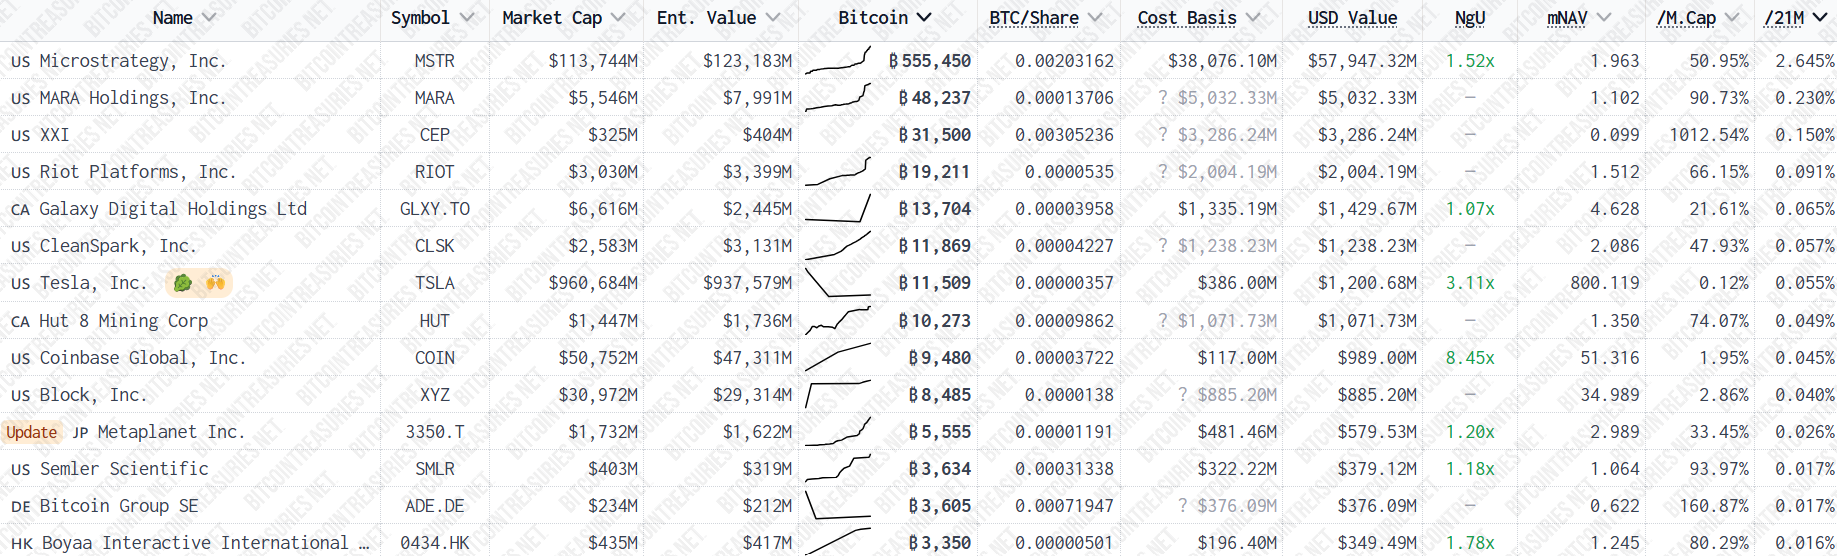Click the CleanSpark bitcoin sparkline chart
Image resolution: width=1837 pixels, height=556 pixels.
point(838,246)
